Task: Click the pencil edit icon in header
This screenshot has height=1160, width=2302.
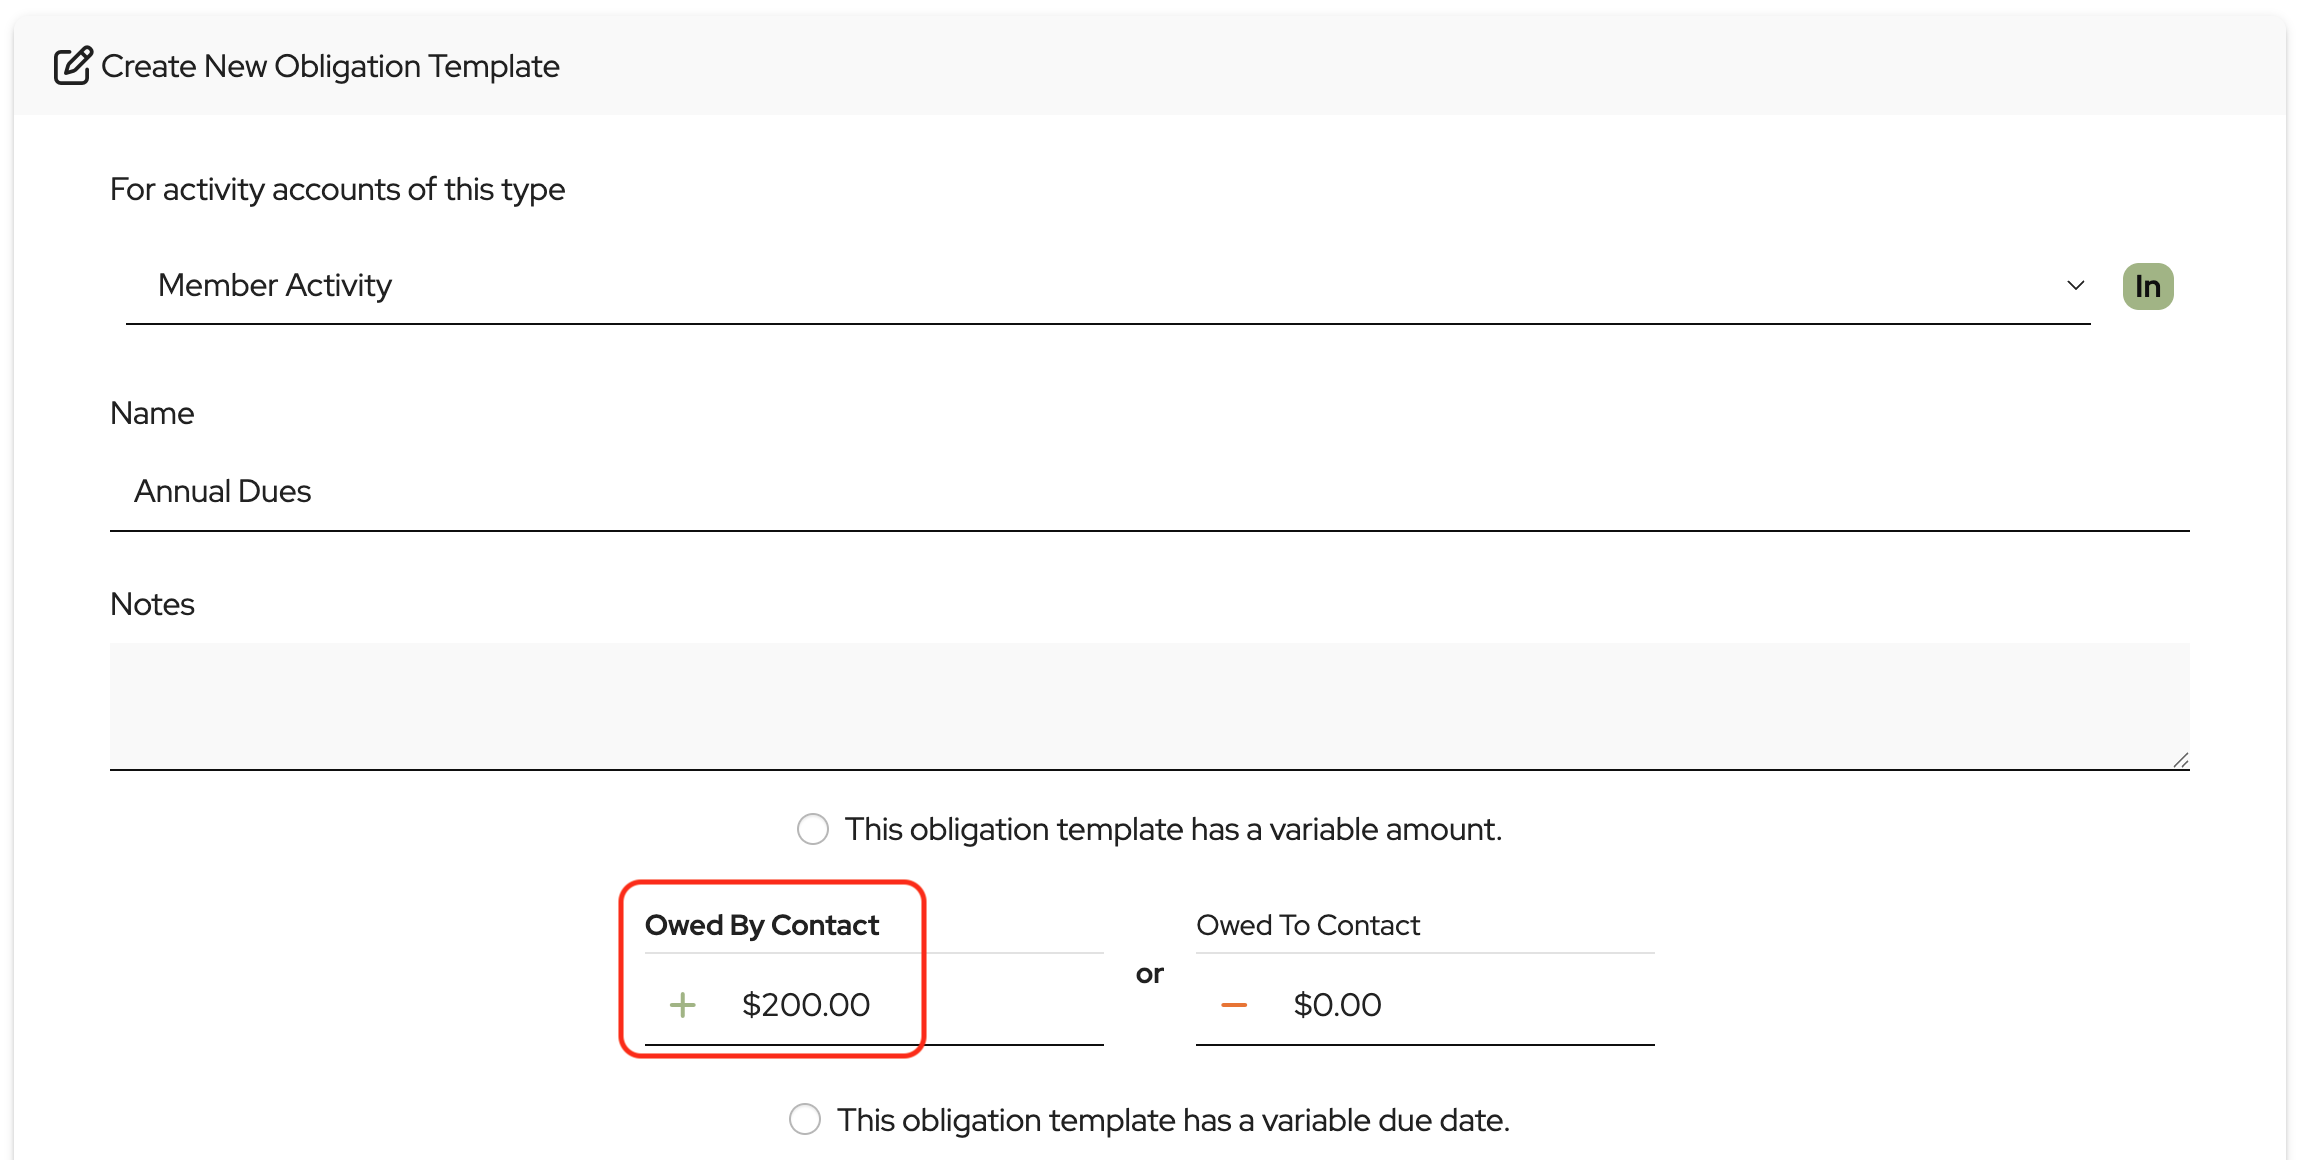Action: tap(73, 66)
